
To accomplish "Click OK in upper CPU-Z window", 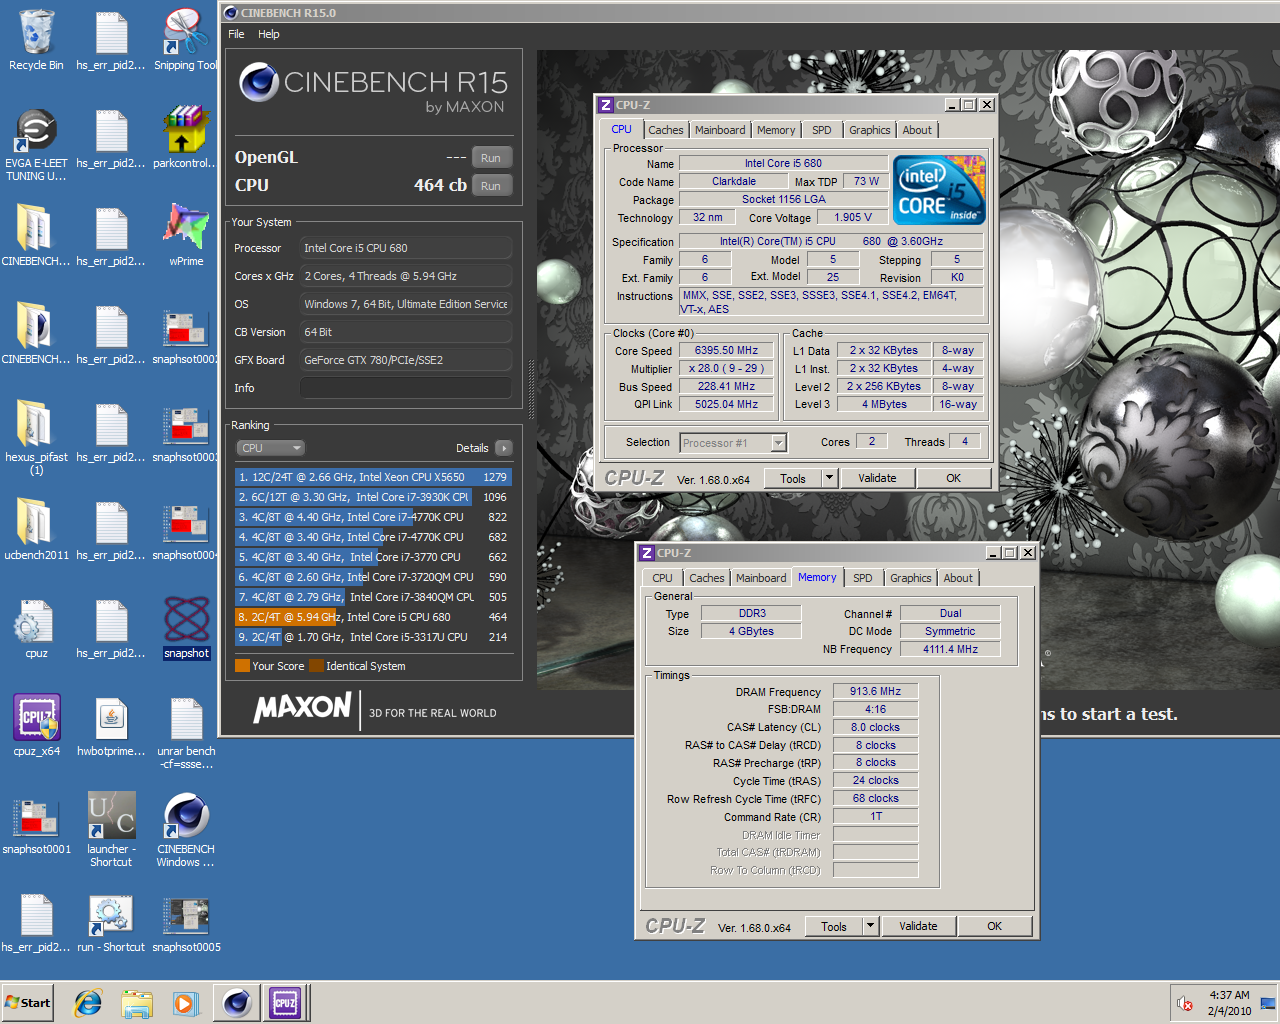I will coord(954,478).
